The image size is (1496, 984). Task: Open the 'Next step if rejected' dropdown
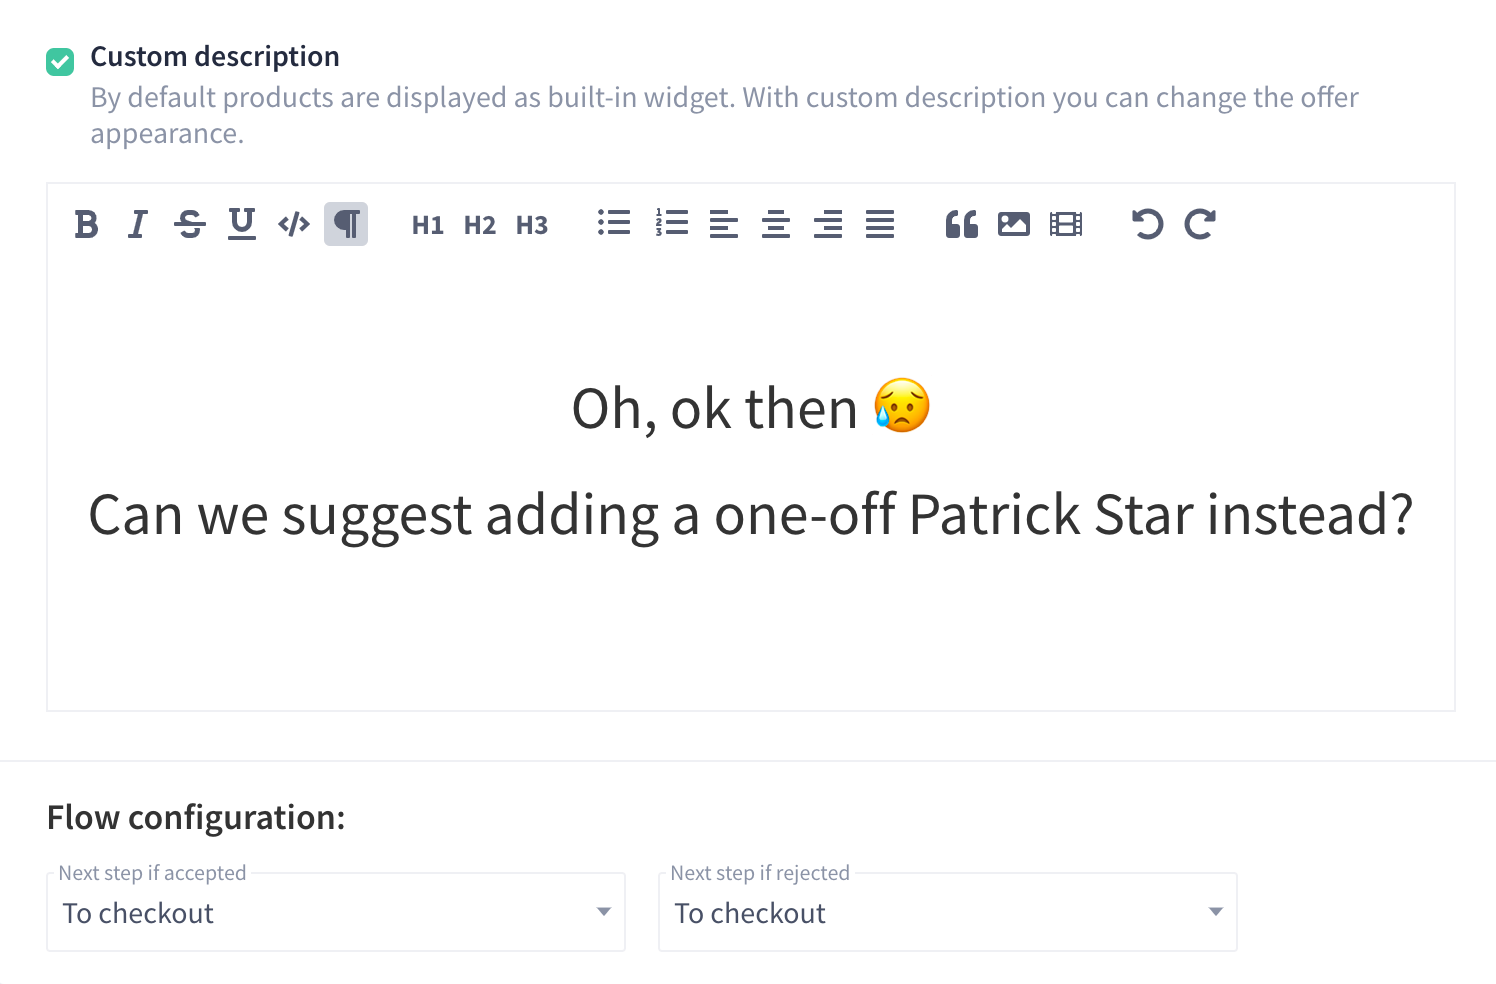pos(948,912)
